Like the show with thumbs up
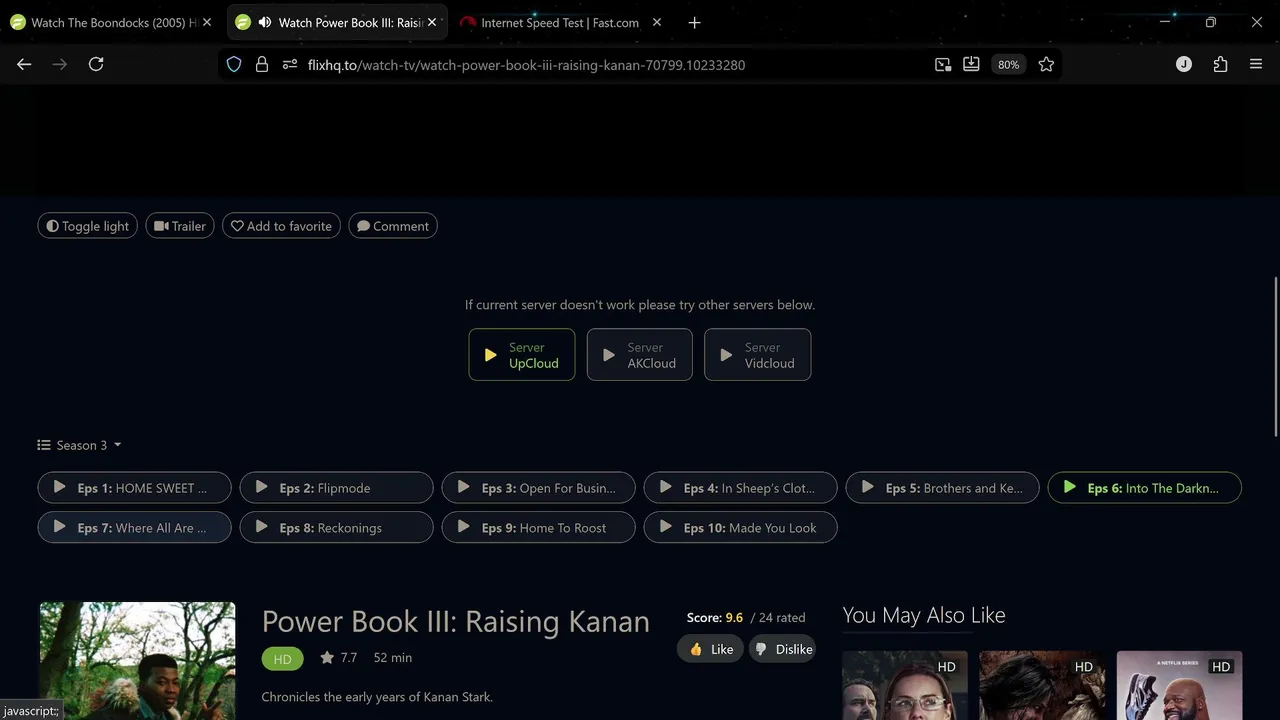1280x720 pixels. (711, 649)
